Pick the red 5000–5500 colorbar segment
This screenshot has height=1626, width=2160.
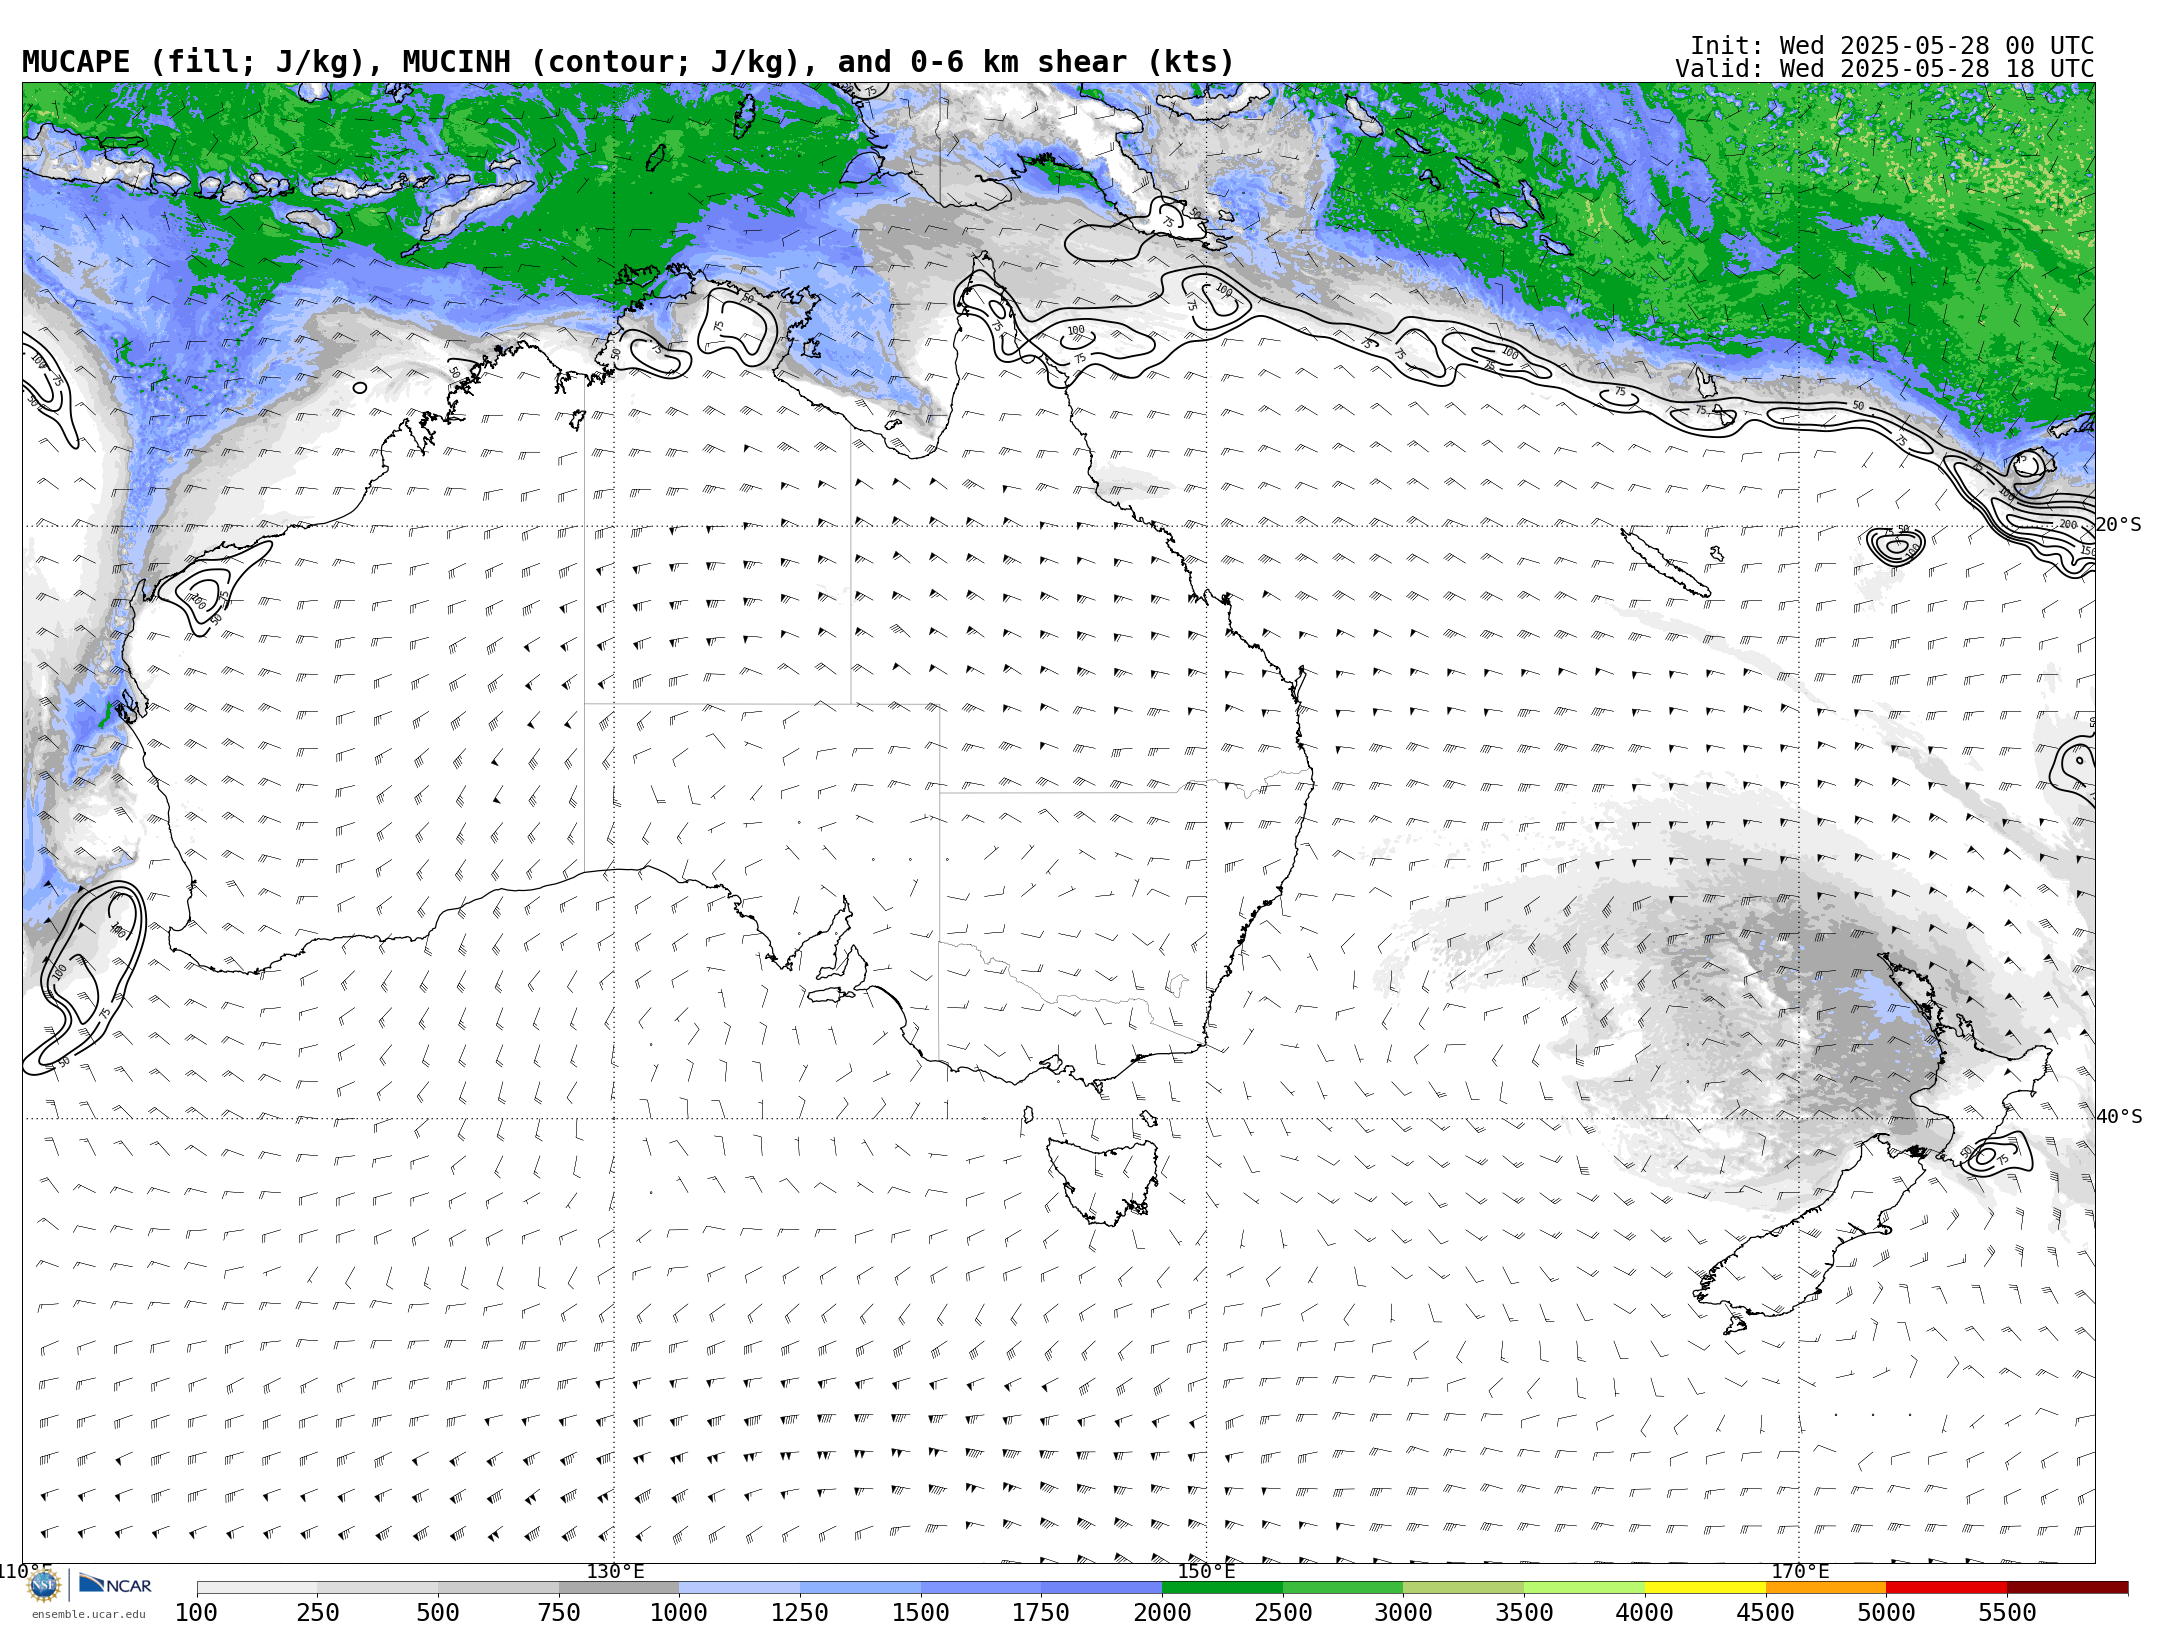click(1946, 1588)
